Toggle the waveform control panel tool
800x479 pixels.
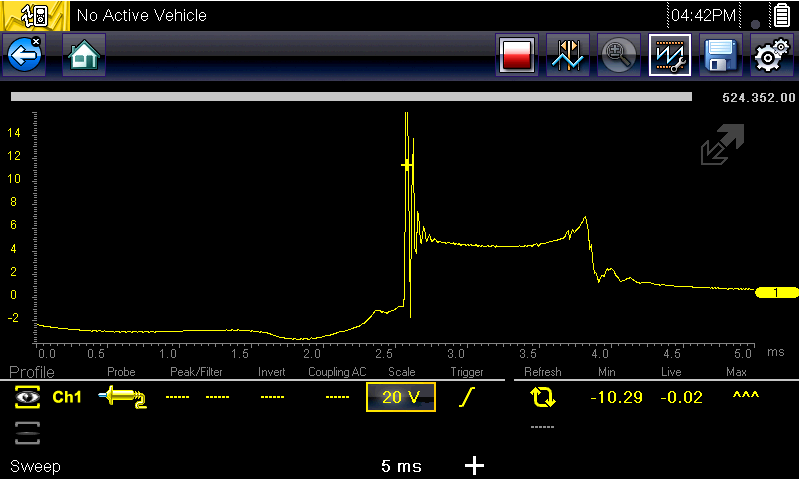point(669,55)
